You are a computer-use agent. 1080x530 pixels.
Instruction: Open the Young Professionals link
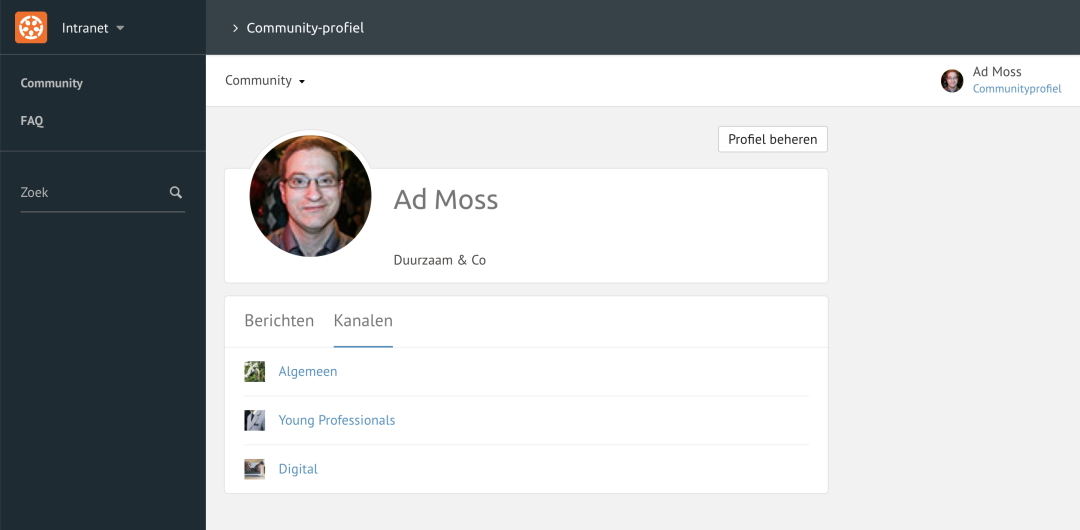[337, 420]
